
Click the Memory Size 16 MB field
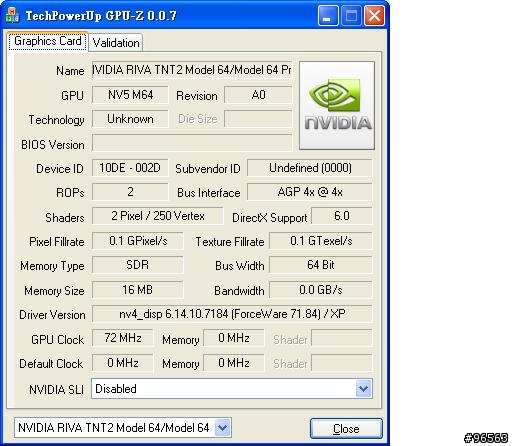pyautogui.click(x=138, y=290)
